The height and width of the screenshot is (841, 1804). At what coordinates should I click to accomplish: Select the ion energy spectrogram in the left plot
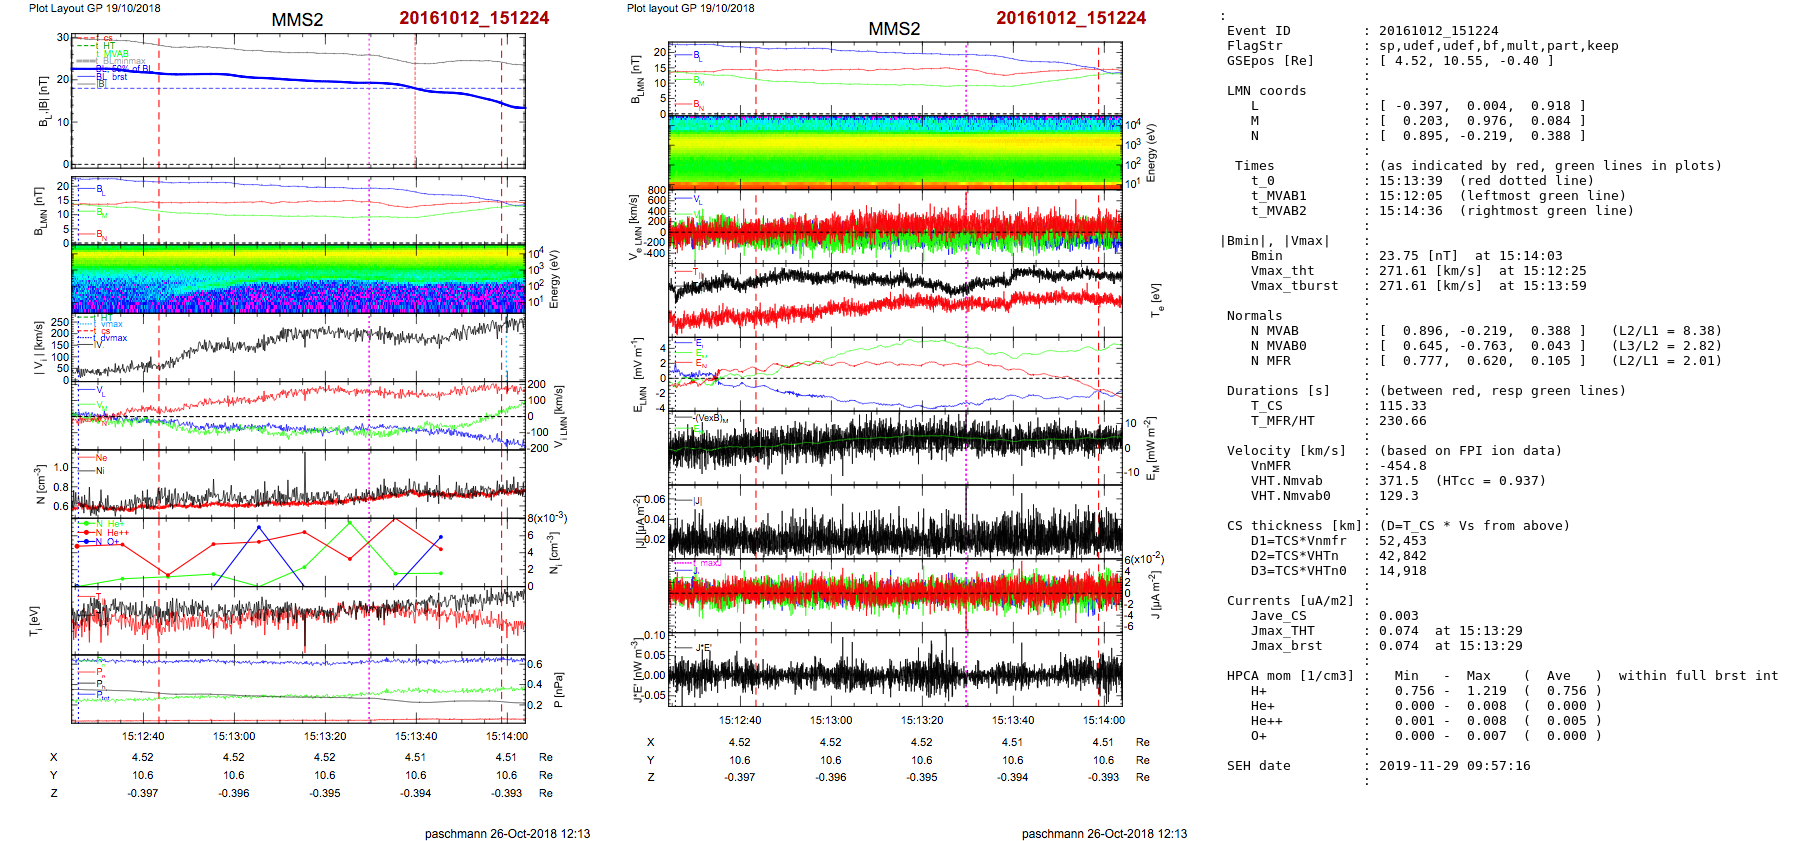pyautogui.click(x=298, y=279)
